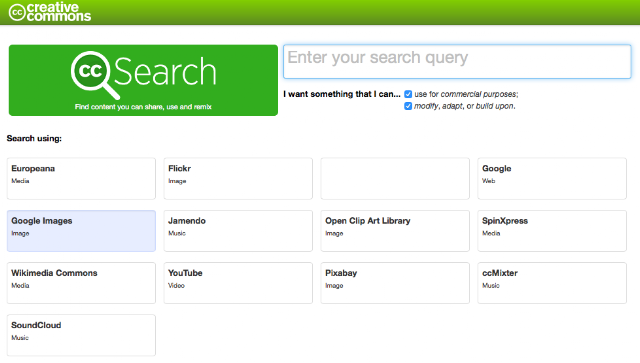The height and width of the screenshot is (363, 640).
Task: Toggle the use for commercial purposes checkbox
Action: 408,94
